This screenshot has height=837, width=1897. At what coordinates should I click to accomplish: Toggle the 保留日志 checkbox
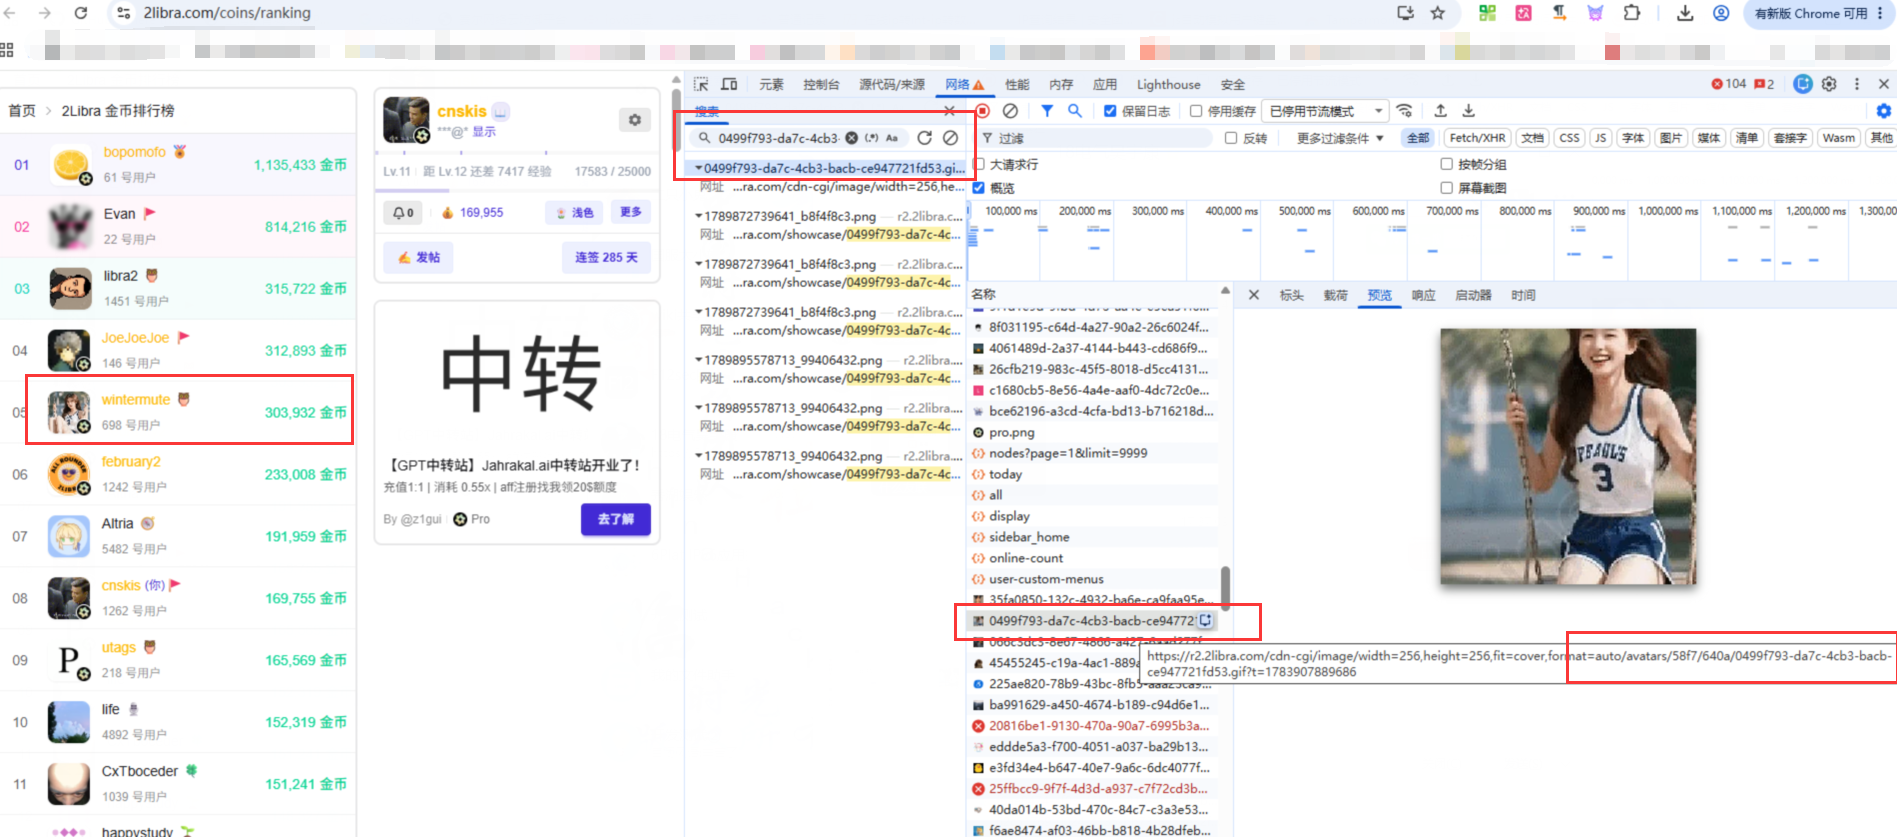point(1110,111)
